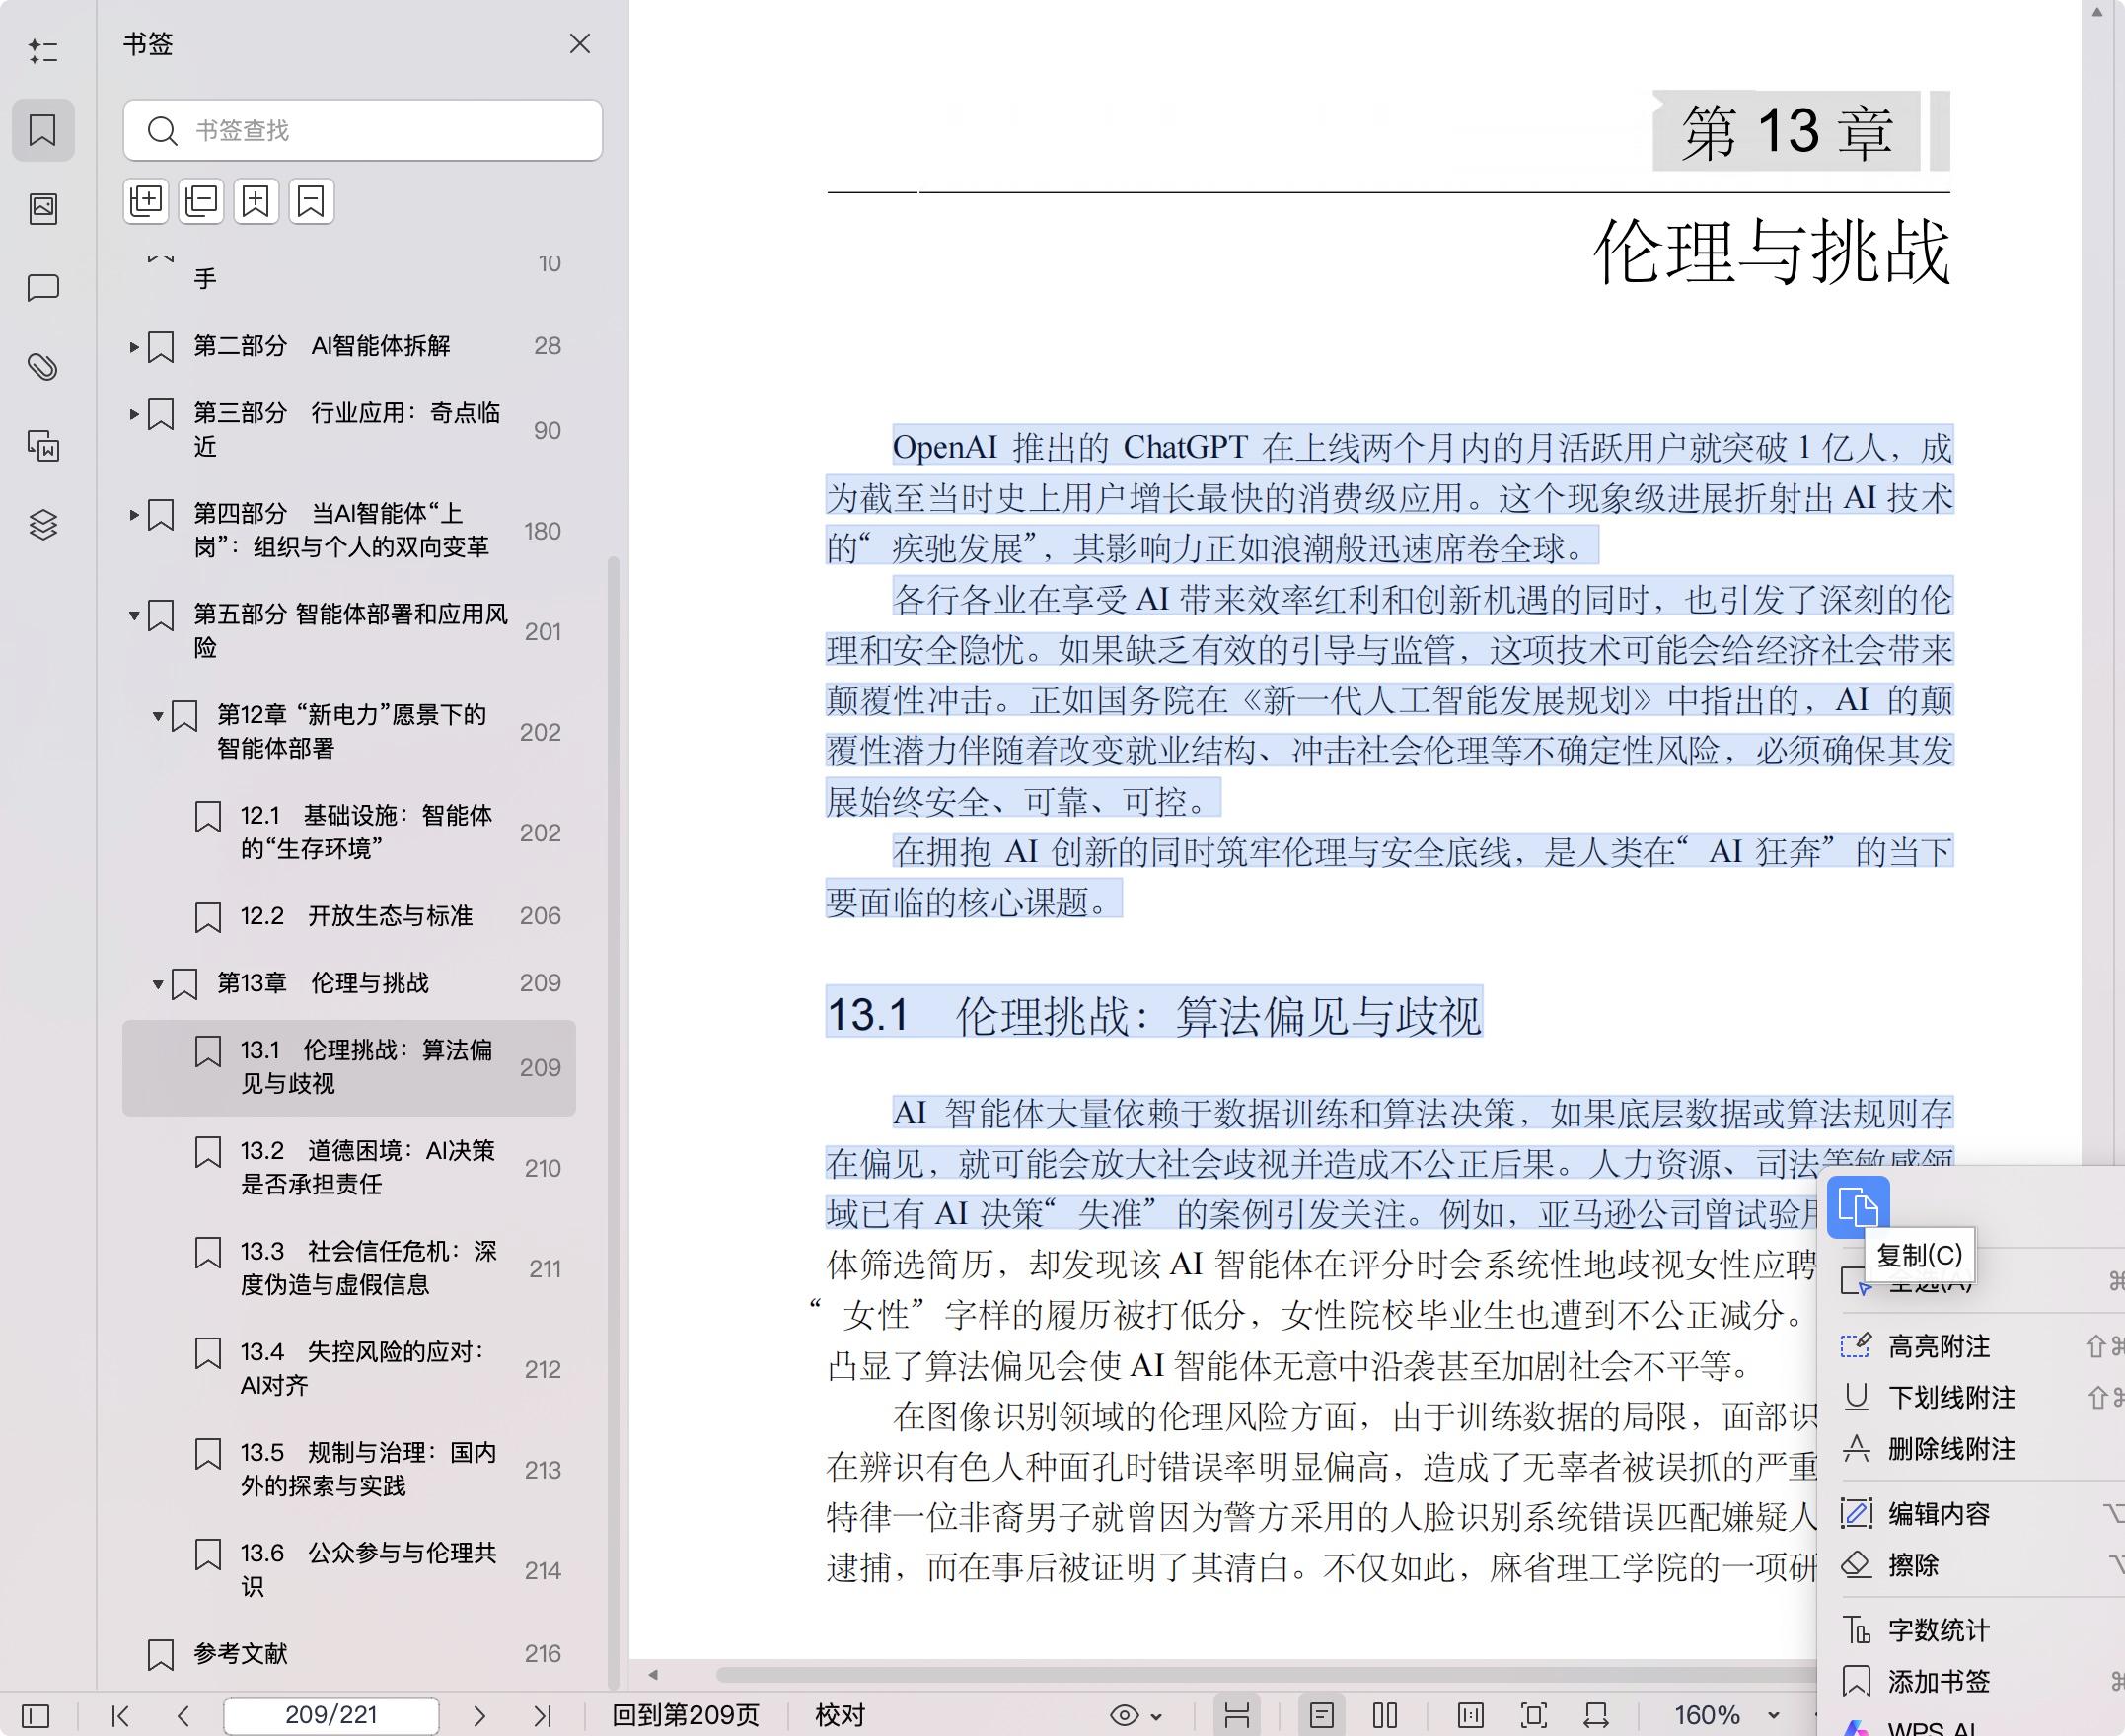The height and width of the screenshot is (1736, 2125).
Task: Select two-page view
Action: coord(1385,1716)
